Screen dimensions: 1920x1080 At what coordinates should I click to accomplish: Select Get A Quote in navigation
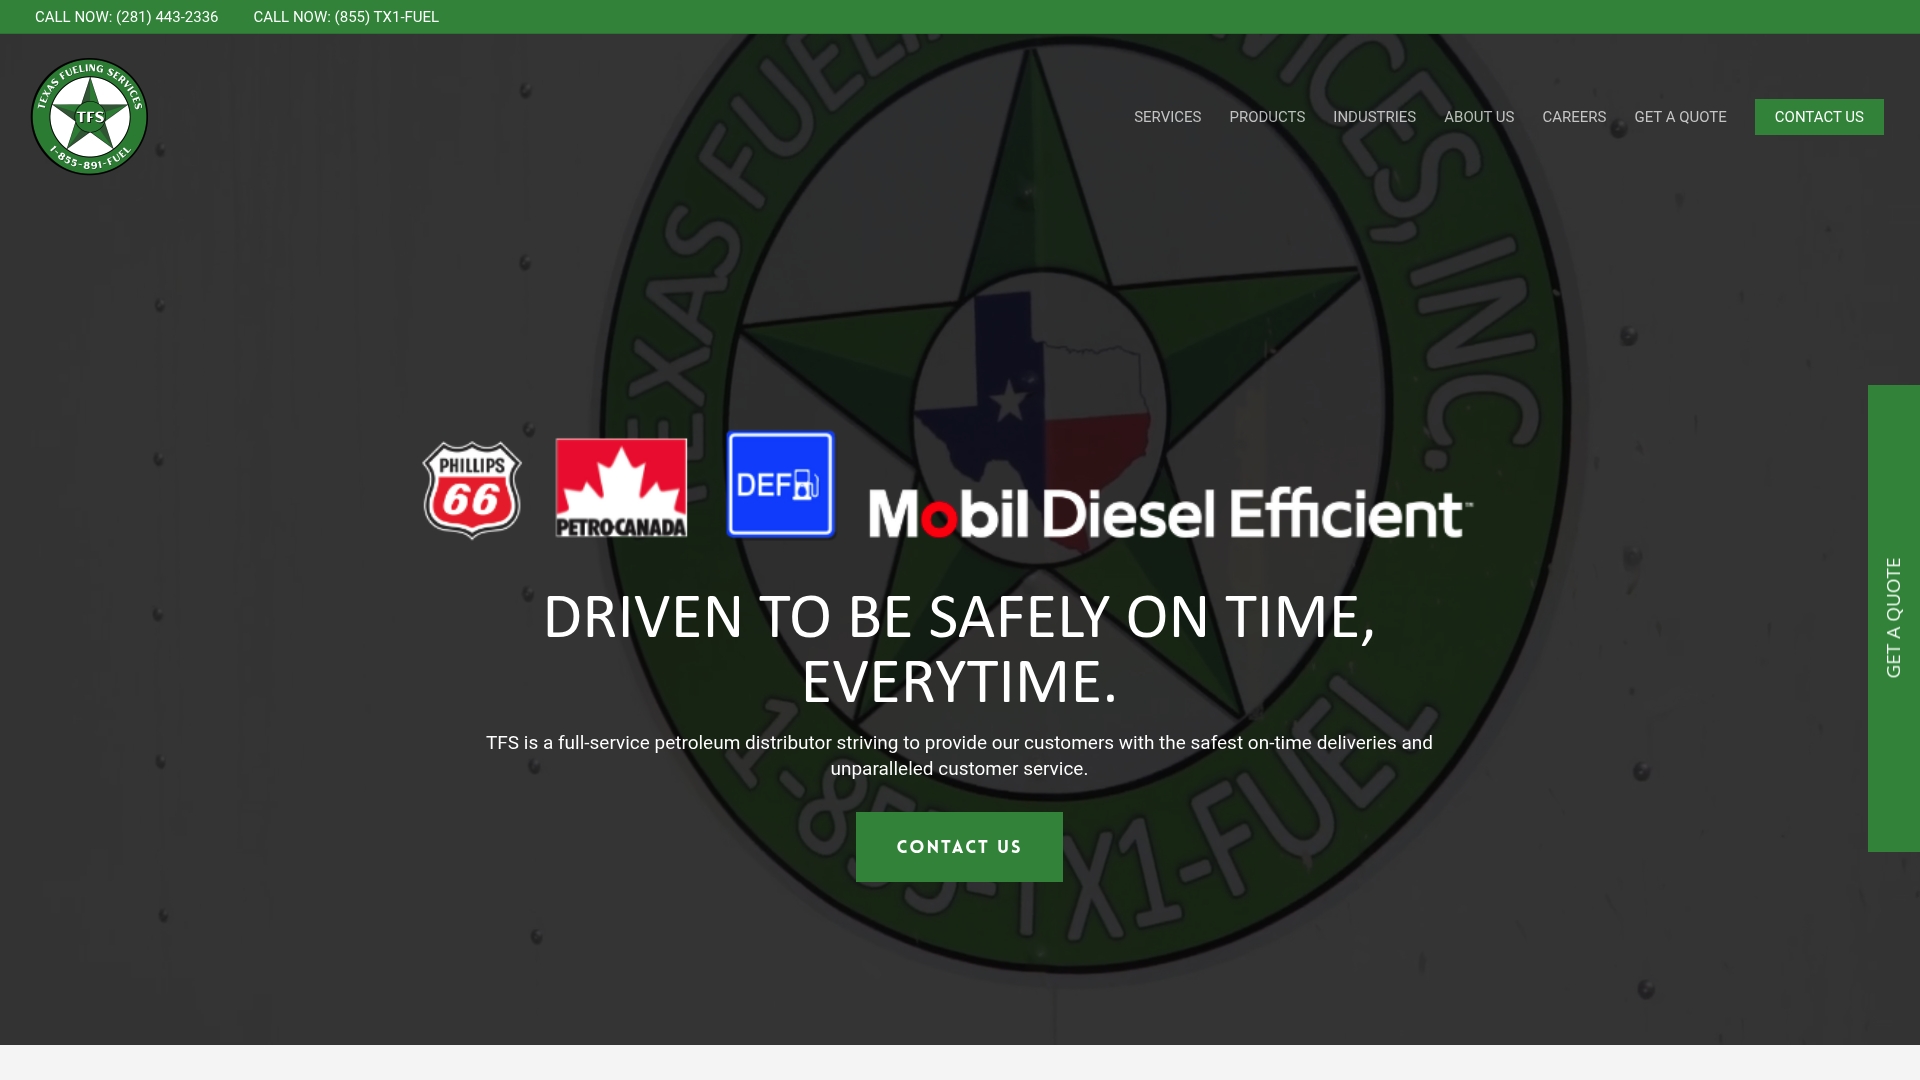click(1680, 117)
